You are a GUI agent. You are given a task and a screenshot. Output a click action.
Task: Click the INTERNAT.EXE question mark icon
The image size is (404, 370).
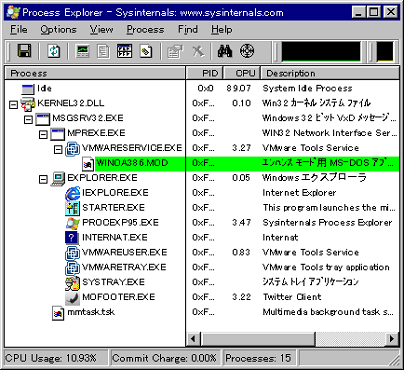72,238
